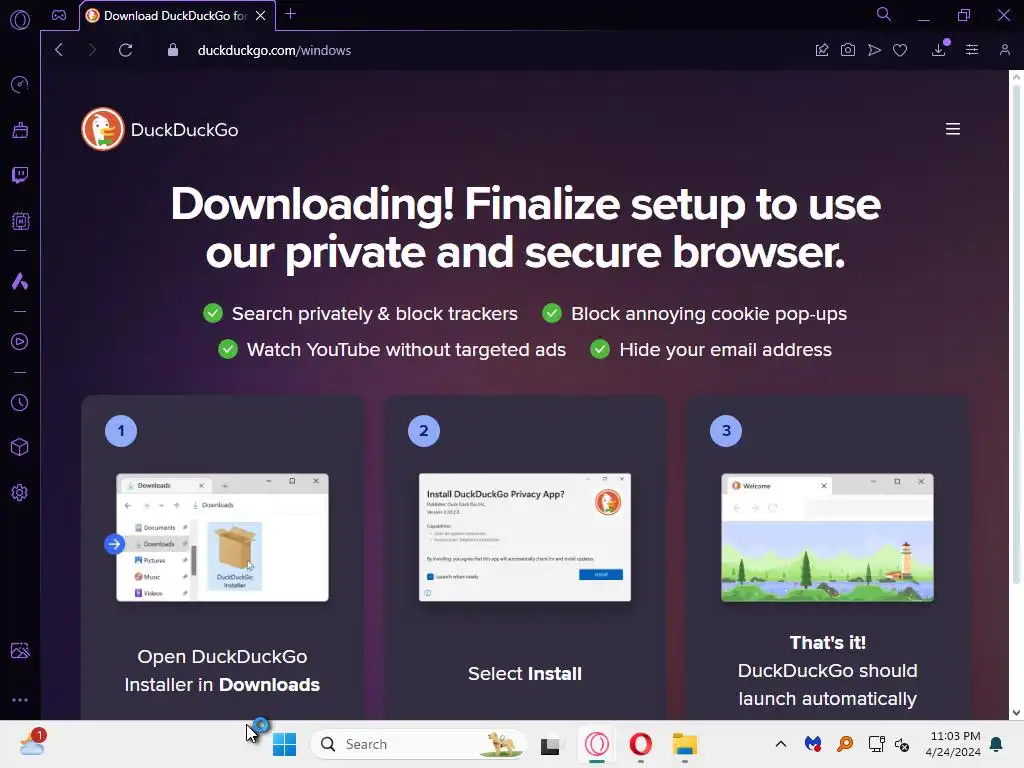Viewport: 1024px width, 768px height.
Task: Open the profile account icon
Action: pyautogui.click(x=1004, y=50)
